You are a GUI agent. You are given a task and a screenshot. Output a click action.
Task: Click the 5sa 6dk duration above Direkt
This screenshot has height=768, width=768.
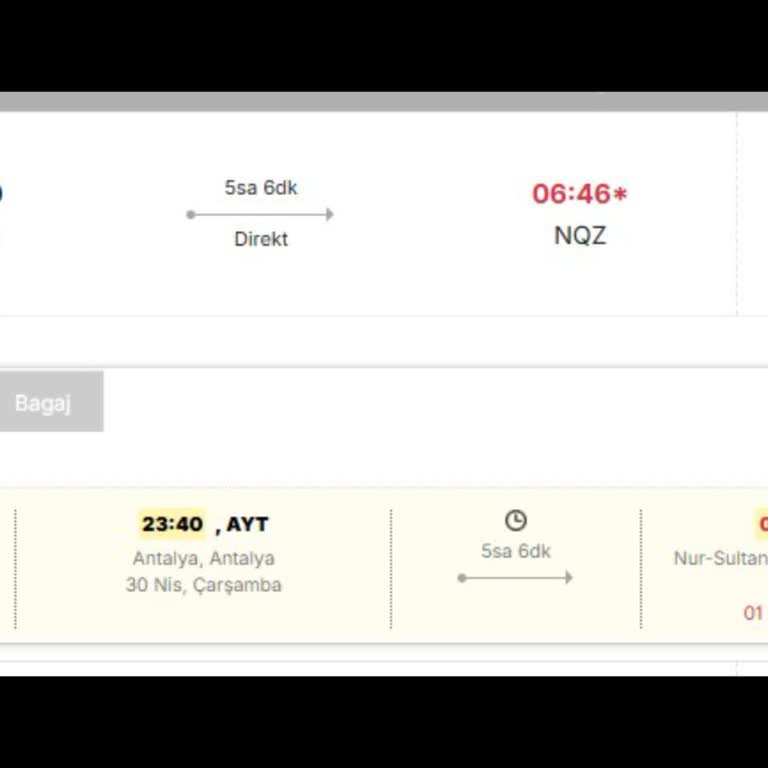click(x=261, y=188)
